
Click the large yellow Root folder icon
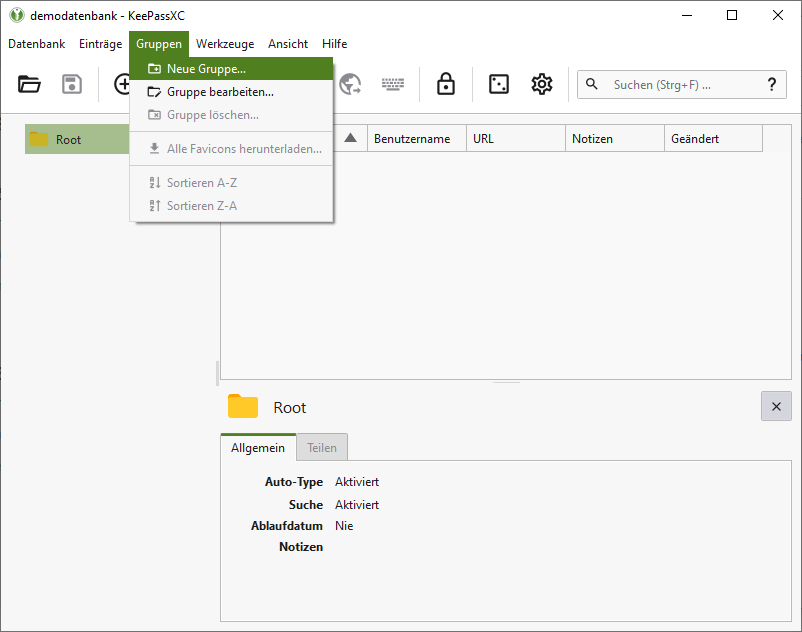(243, 406)
